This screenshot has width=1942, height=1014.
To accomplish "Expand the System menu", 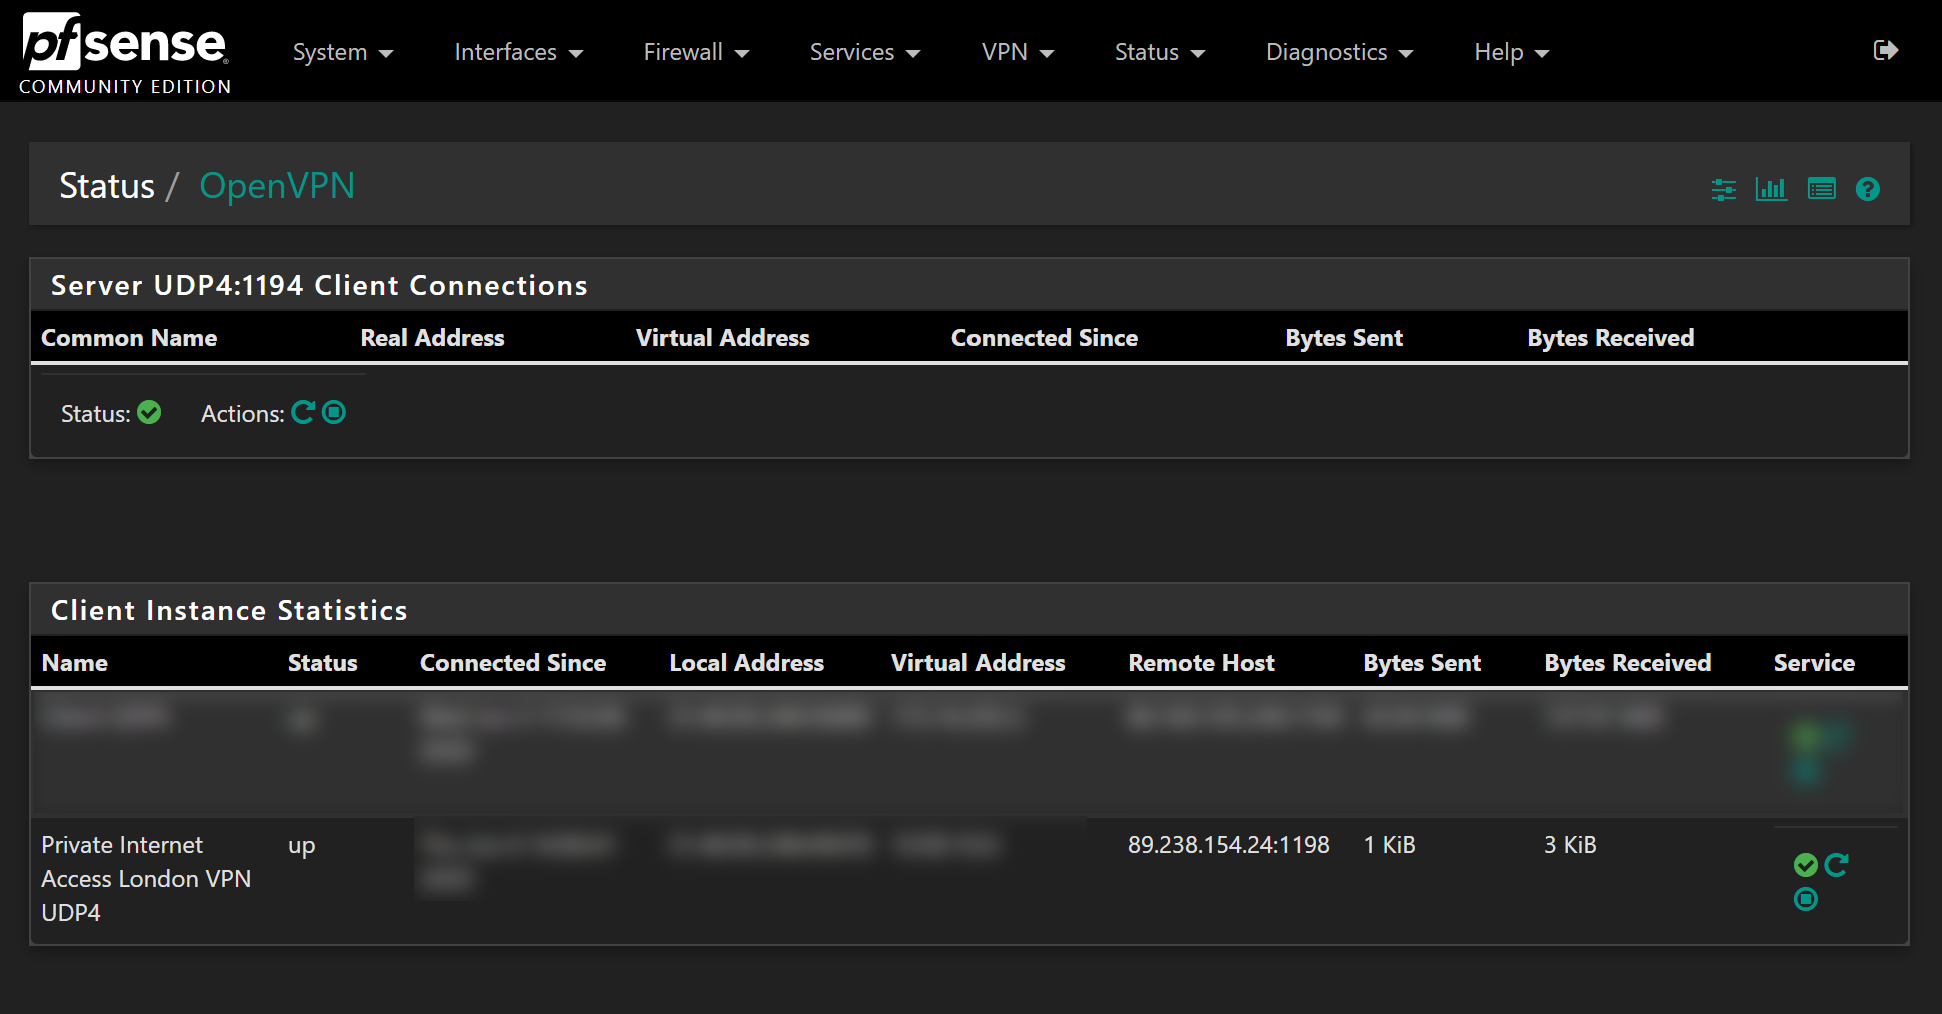I will [x=342, y=52].
